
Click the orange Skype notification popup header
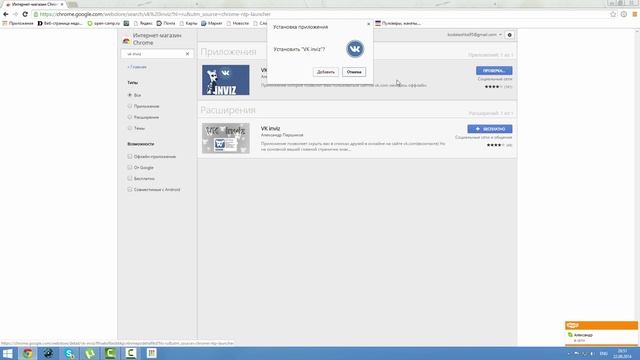click(x=601, y=325)
